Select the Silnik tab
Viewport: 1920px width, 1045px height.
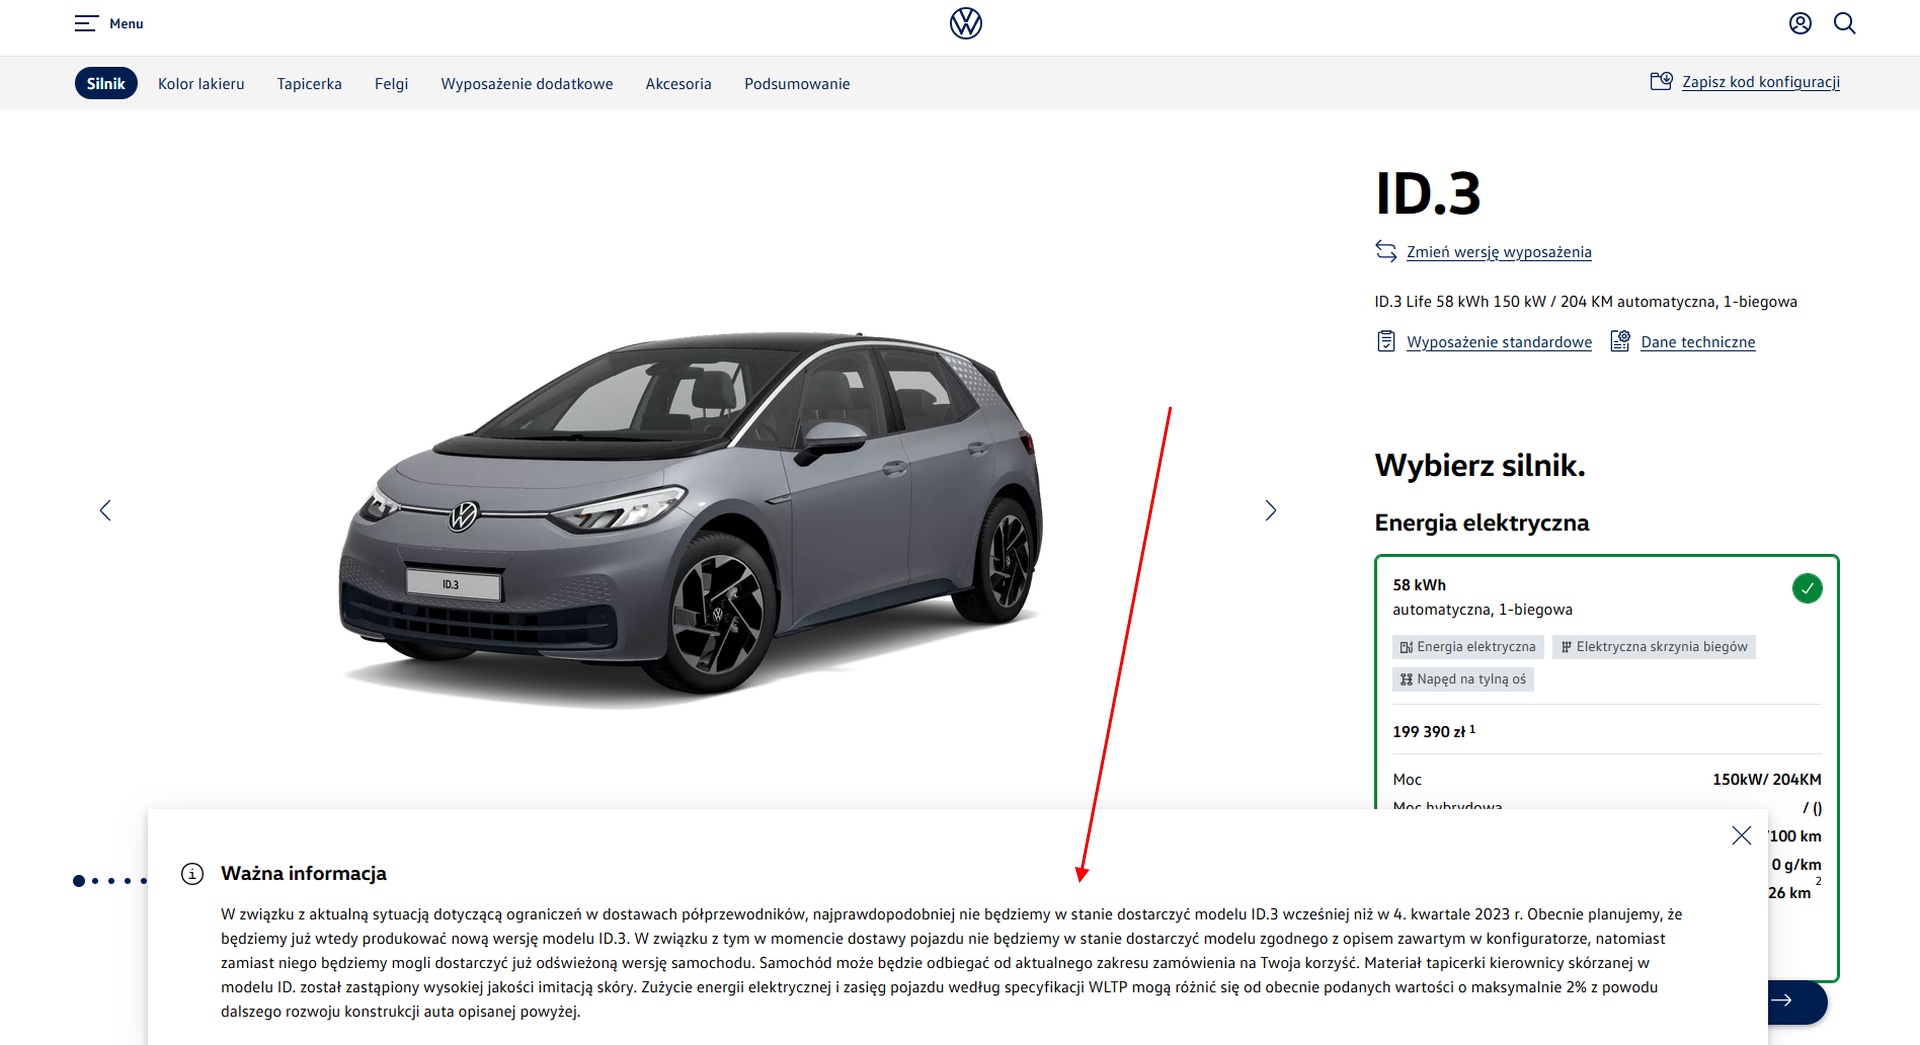(106, 83)
